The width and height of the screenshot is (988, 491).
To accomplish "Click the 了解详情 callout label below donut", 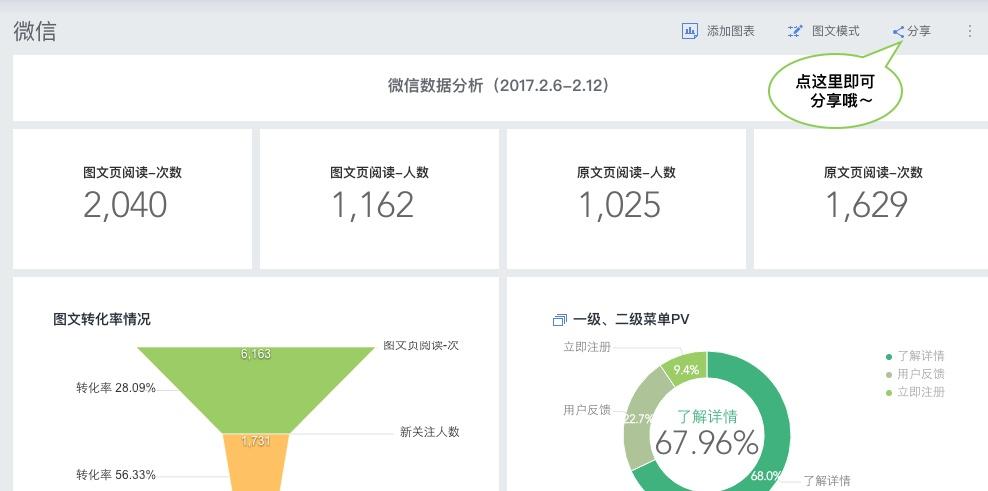I will [x=827, y=480].
